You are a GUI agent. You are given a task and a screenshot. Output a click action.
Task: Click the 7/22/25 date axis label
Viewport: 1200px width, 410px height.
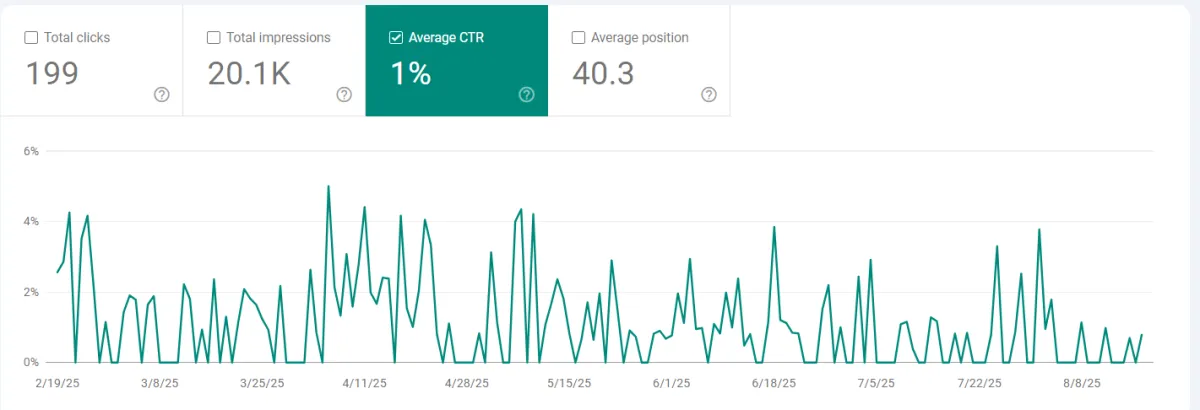[979, 383]
